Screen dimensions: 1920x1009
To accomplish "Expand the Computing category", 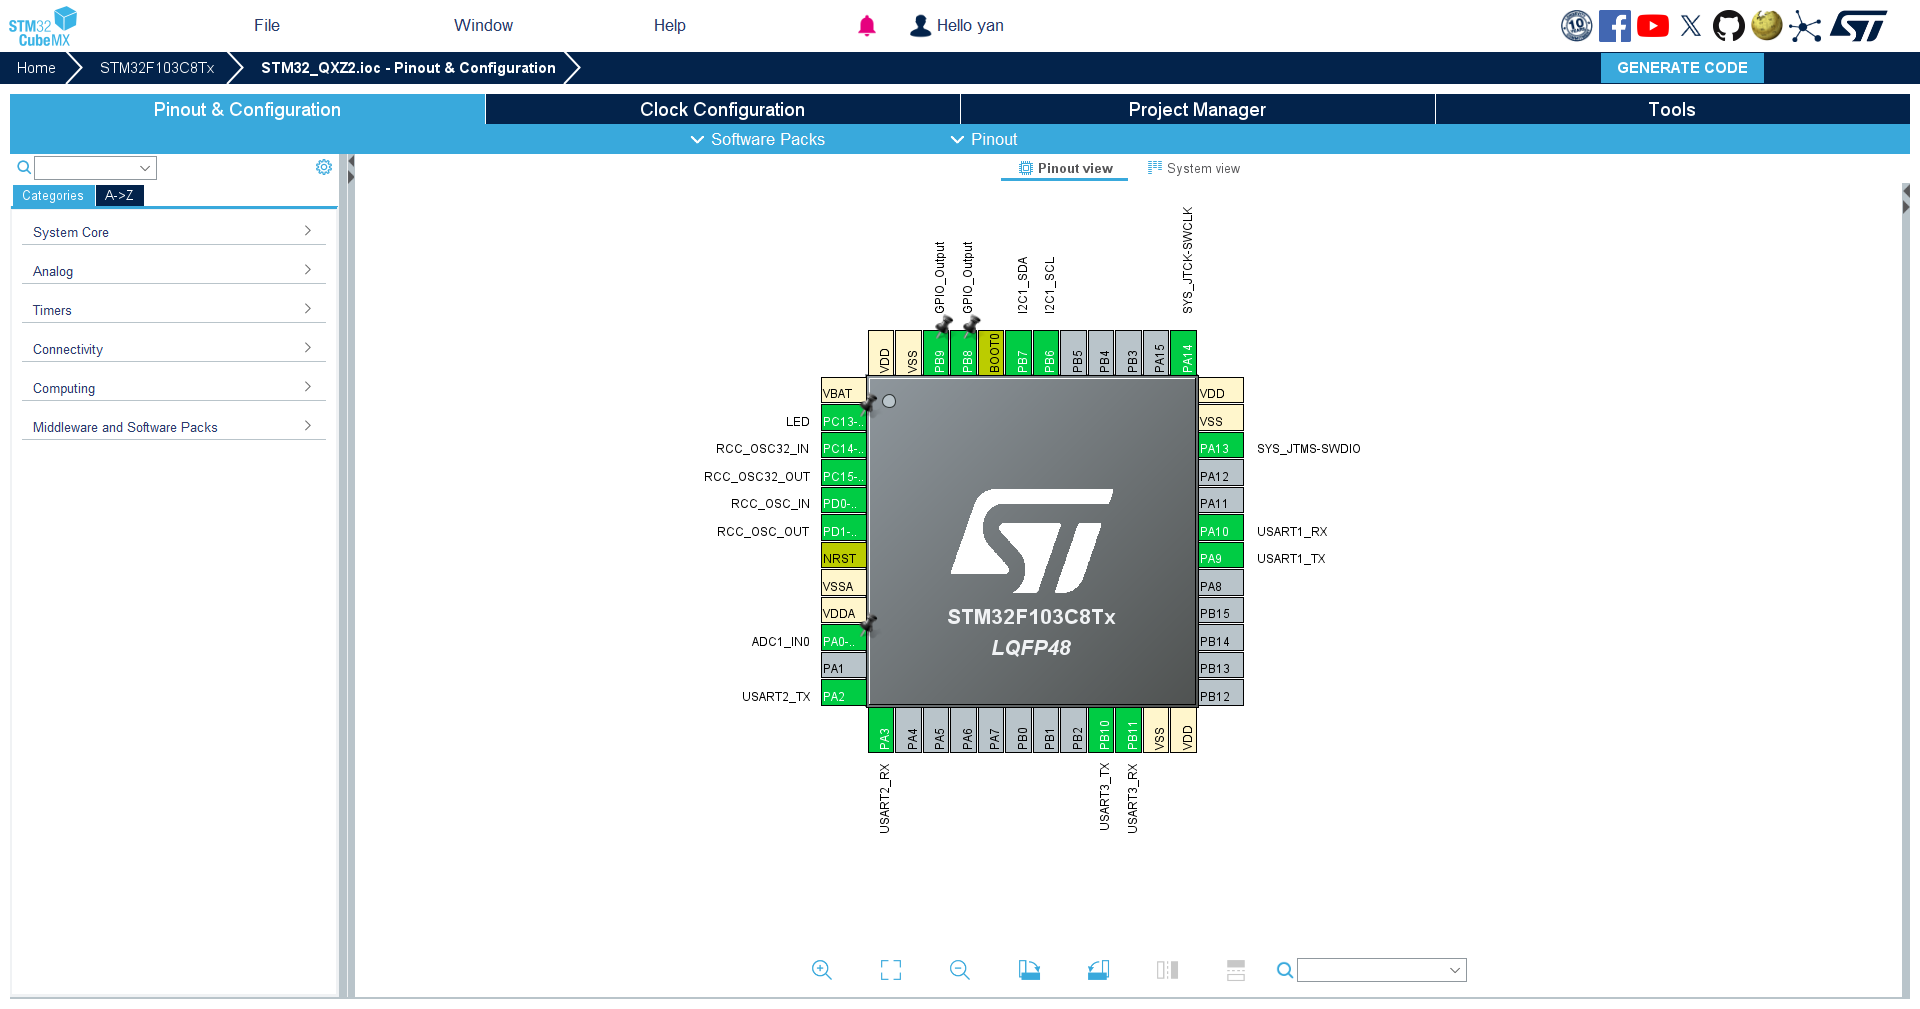I will pos(174,388).
